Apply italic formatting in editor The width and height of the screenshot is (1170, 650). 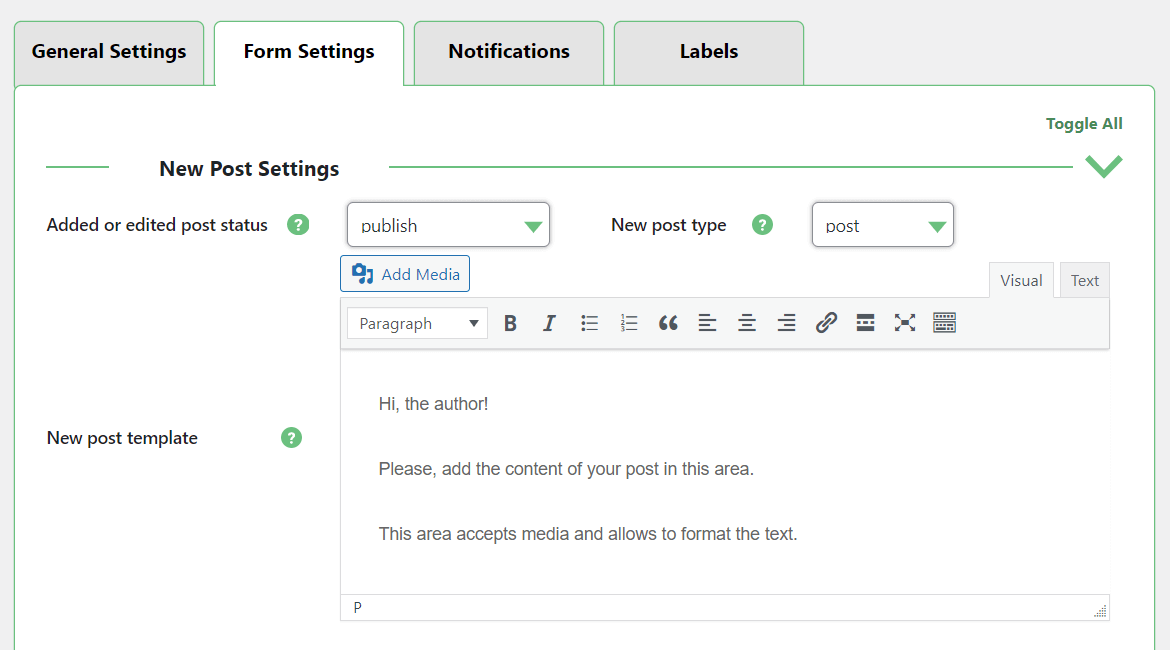(549, 323)
